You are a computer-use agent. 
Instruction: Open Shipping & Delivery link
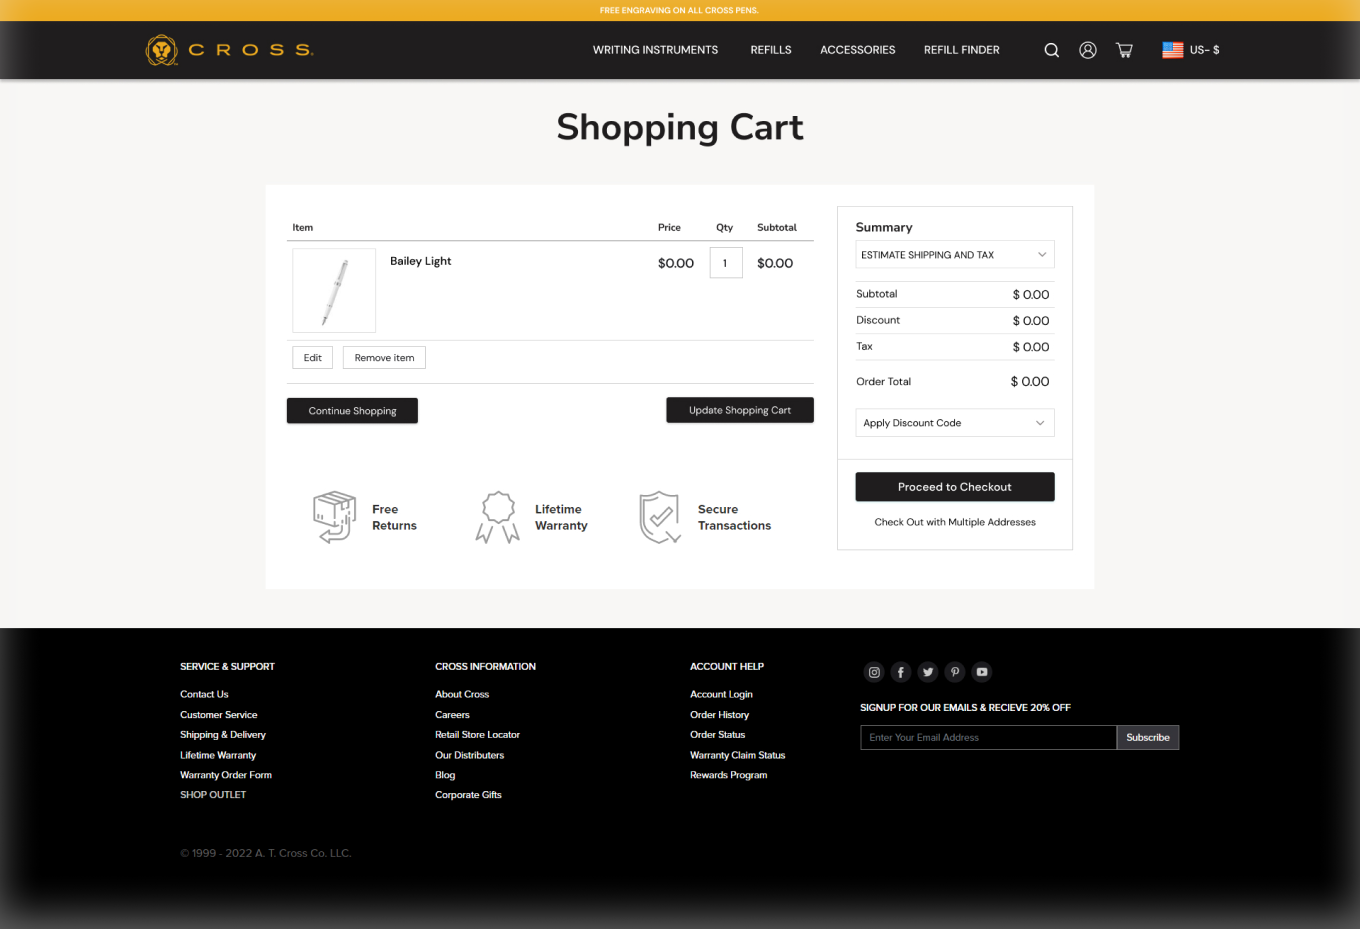223,735
